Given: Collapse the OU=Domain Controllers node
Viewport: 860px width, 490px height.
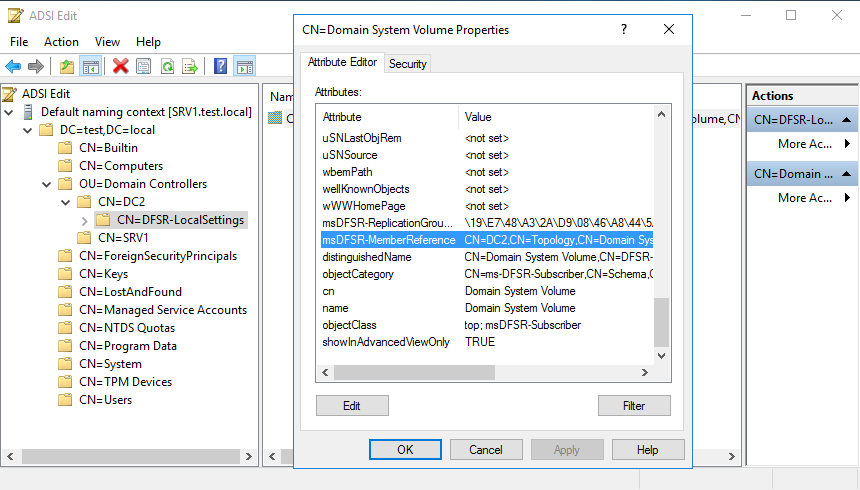Looking at the screenshot, I should coord(47,184).
